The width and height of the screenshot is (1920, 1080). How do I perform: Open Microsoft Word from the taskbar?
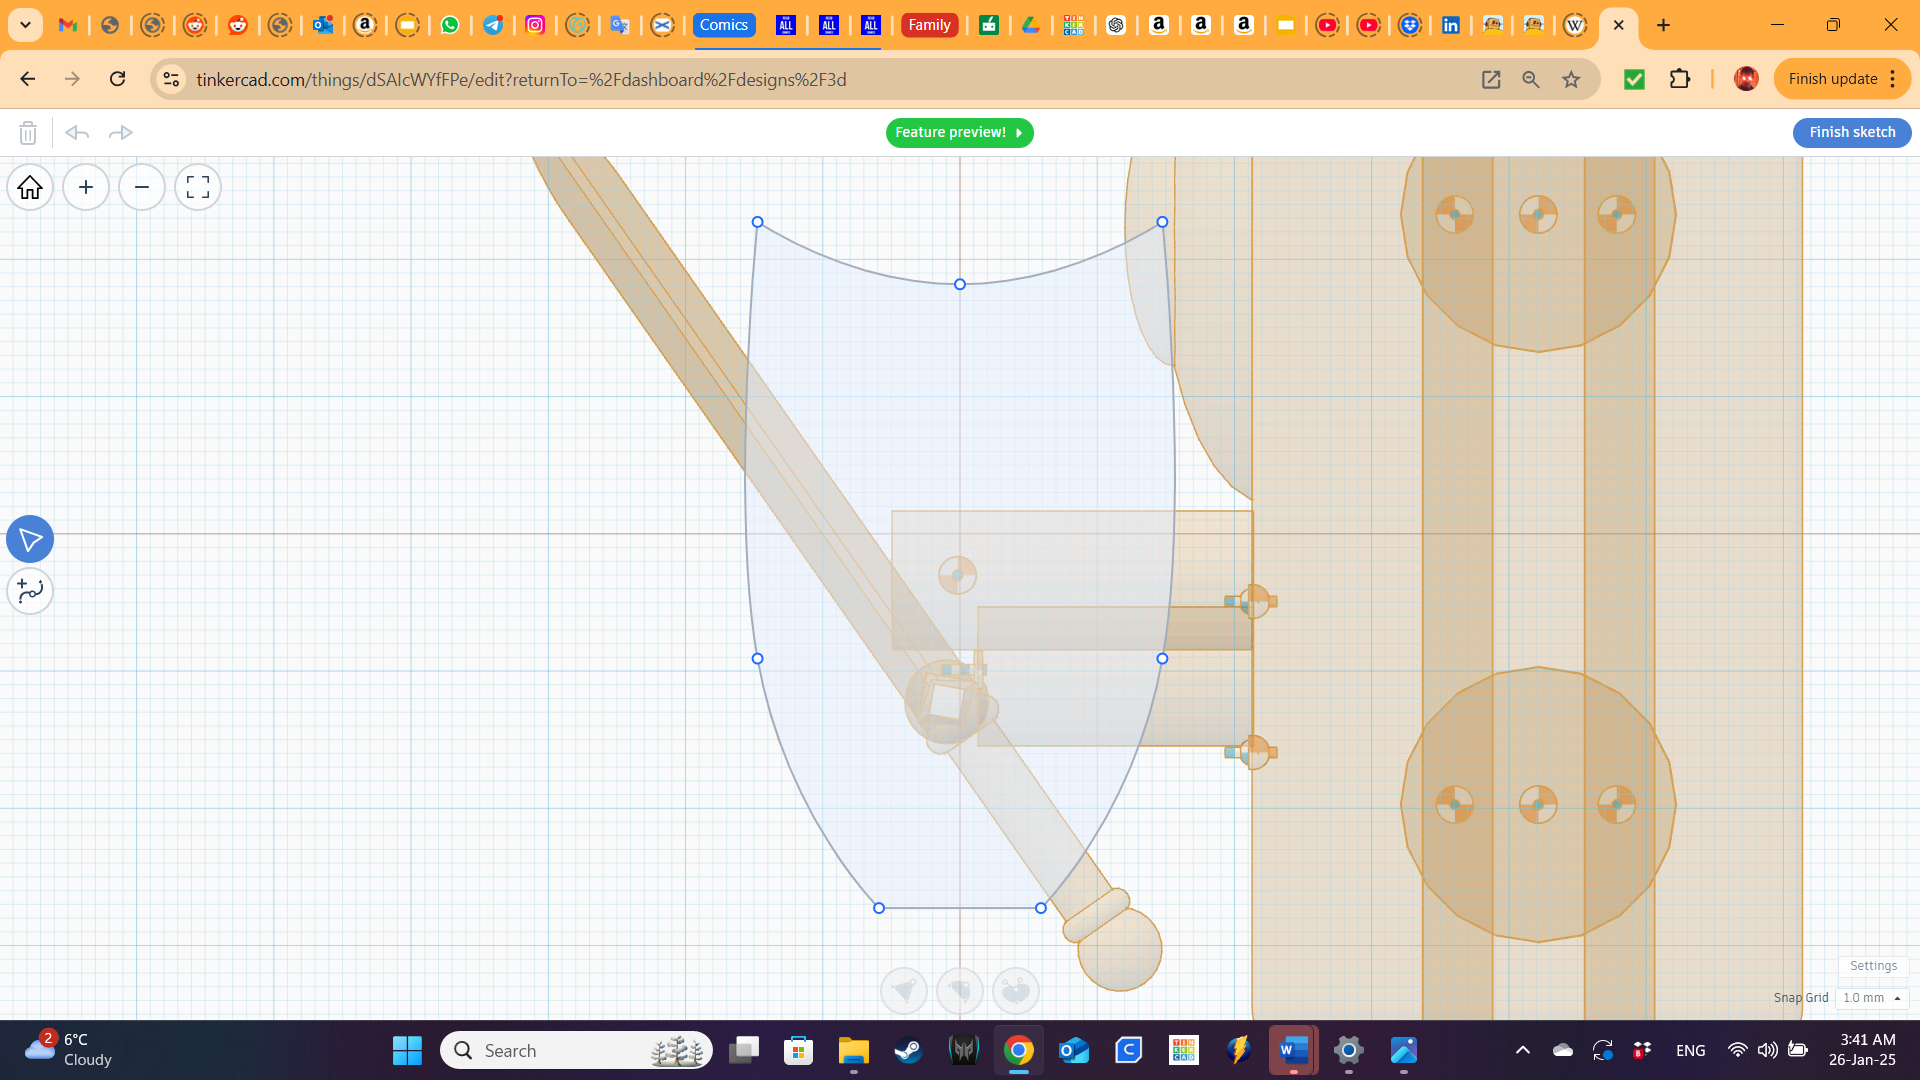1292,1050
